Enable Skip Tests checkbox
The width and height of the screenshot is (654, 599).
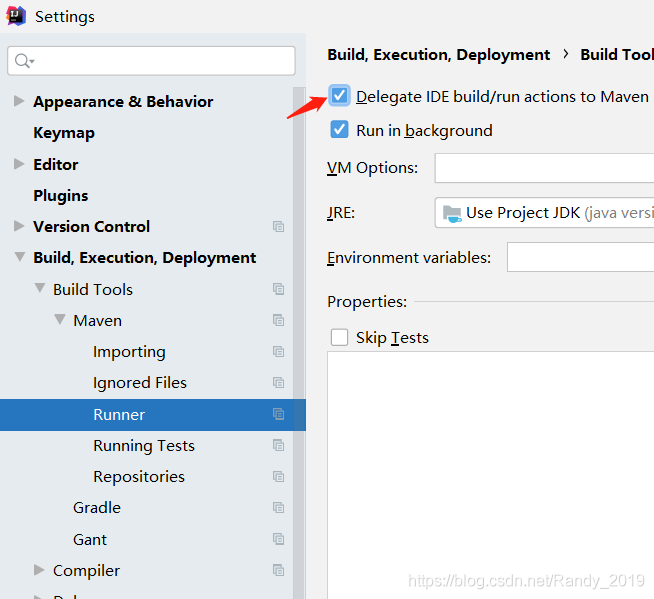coord(339,337)
